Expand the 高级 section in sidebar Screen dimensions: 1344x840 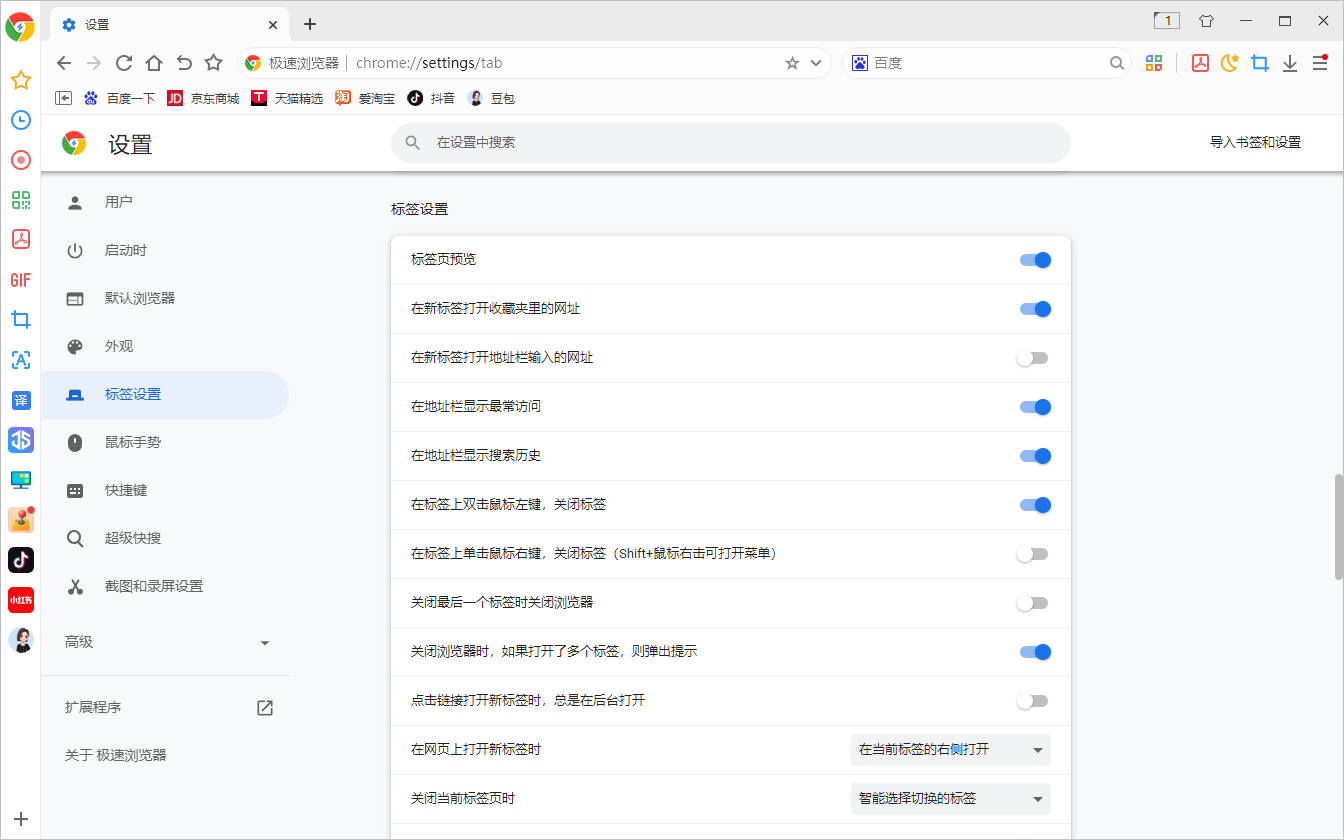[167, 642]
